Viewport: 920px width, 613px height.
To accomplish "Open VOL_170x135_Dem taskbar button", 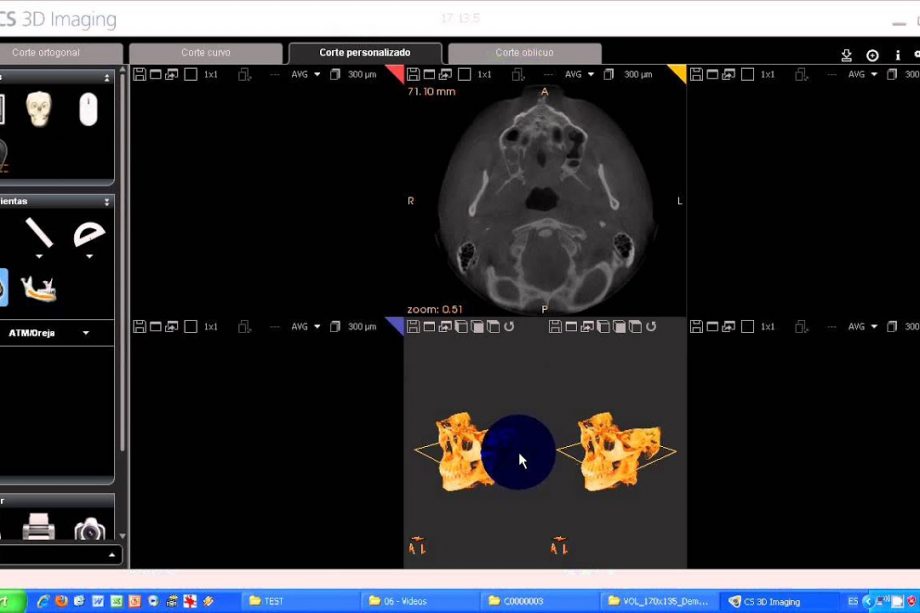I will tap(659, 601).
